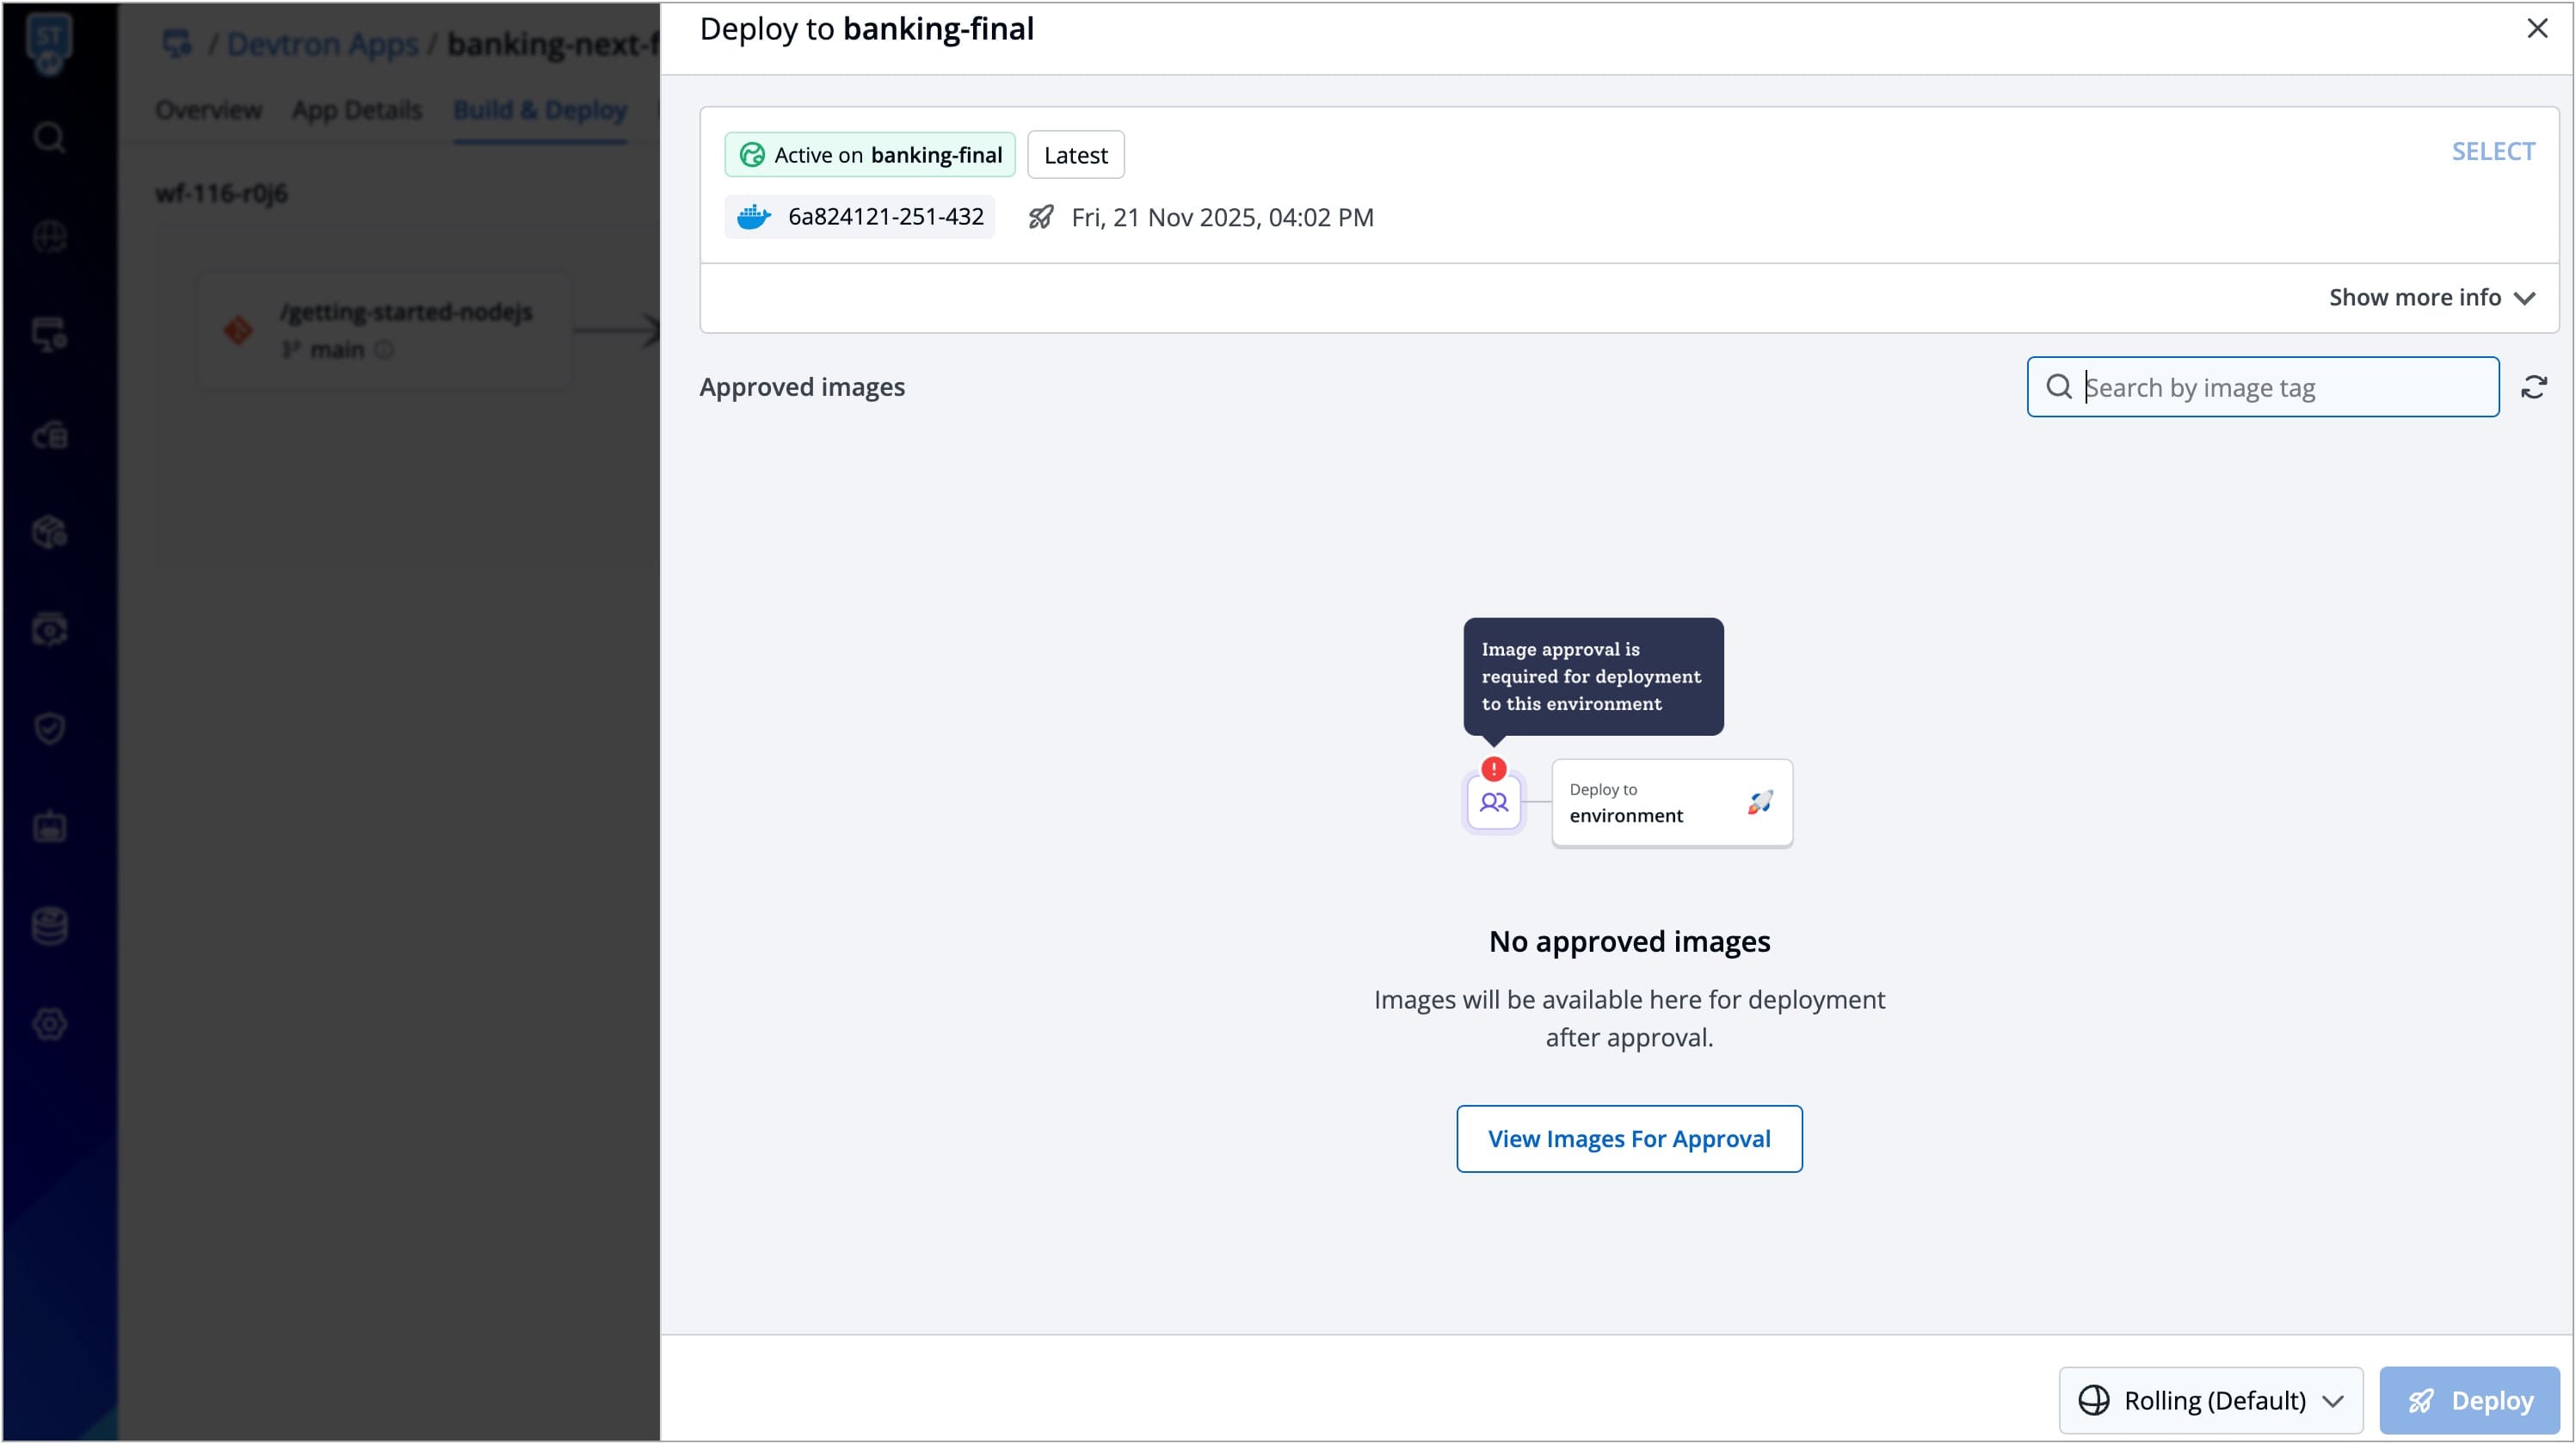The height and width of the screenshot is (1444, 2576).
Task: Click the search magnifier icon in sidebar
Action: (x=49, y=137)
